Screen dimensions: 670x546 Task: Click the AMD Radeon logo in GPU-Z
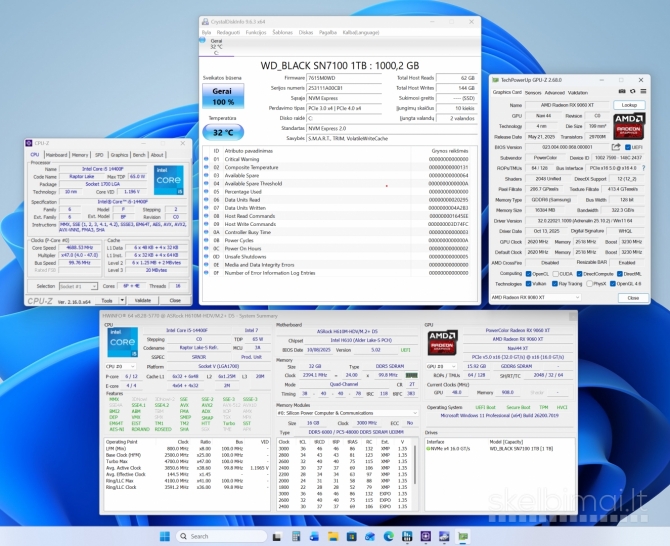click(x=629, y=126)
